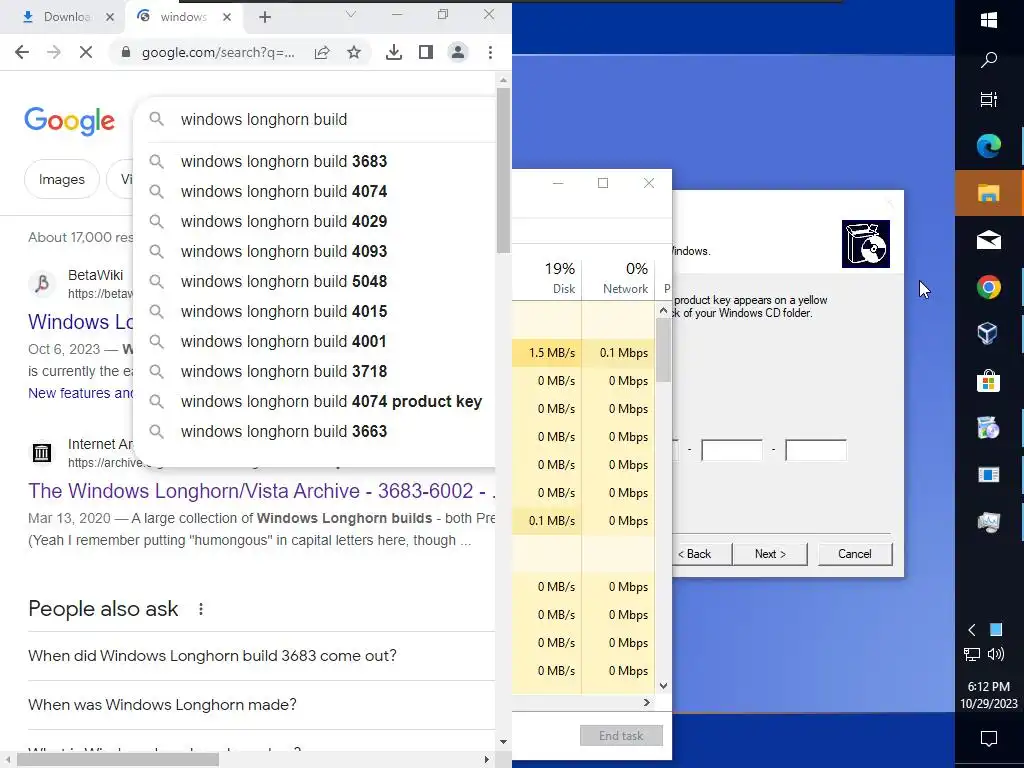Screen dimensions: 1024x768
Task: Open the Task Manager icon on taskbar
Action: point(989,522)
